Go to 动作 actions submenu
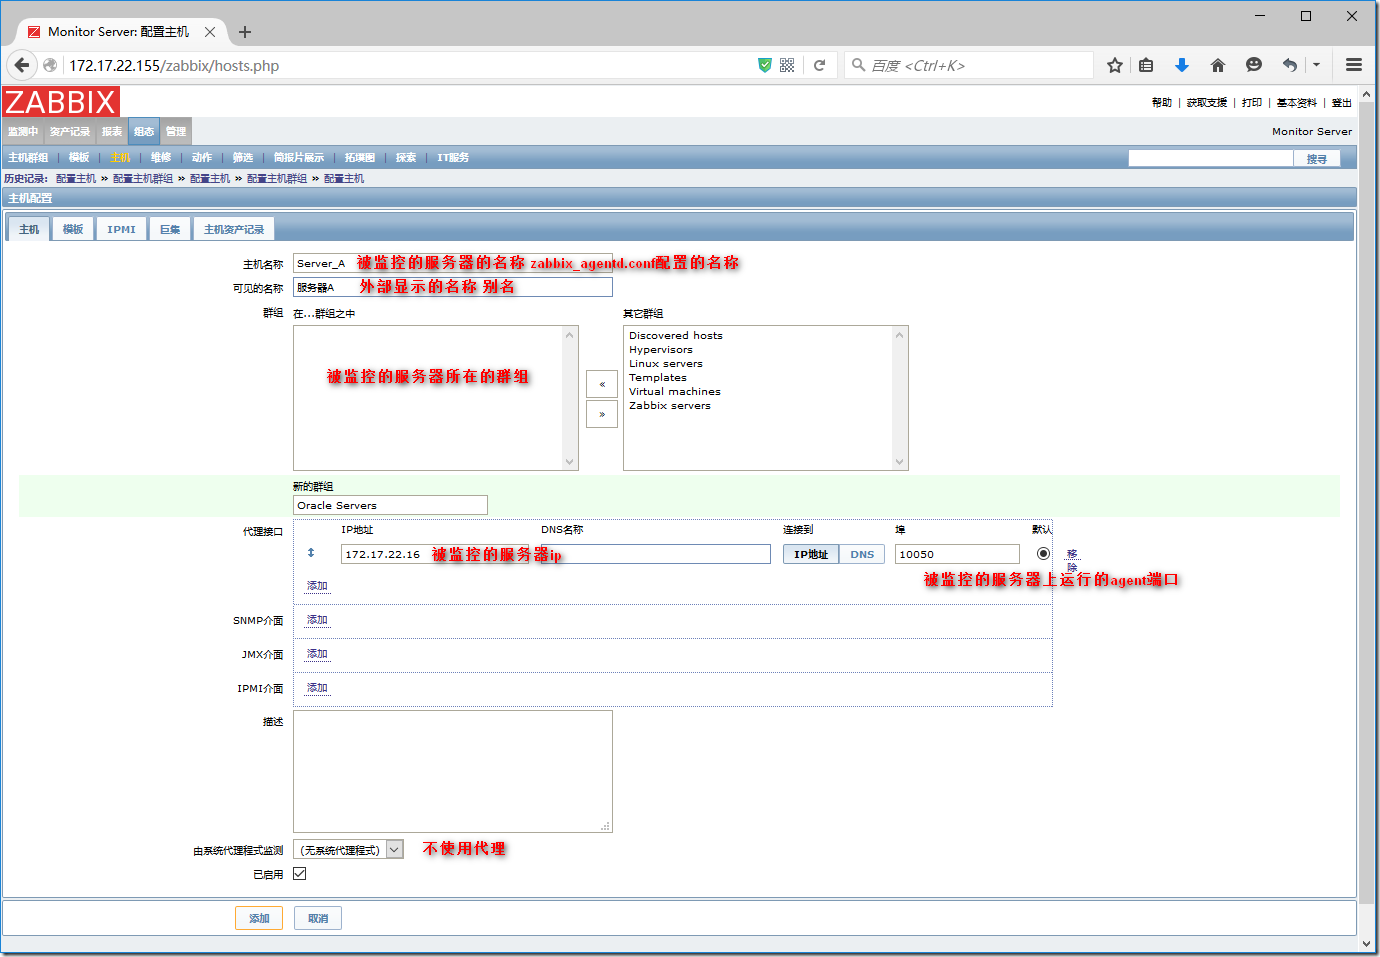This screenshot has height=957, width=1380. 202,158
